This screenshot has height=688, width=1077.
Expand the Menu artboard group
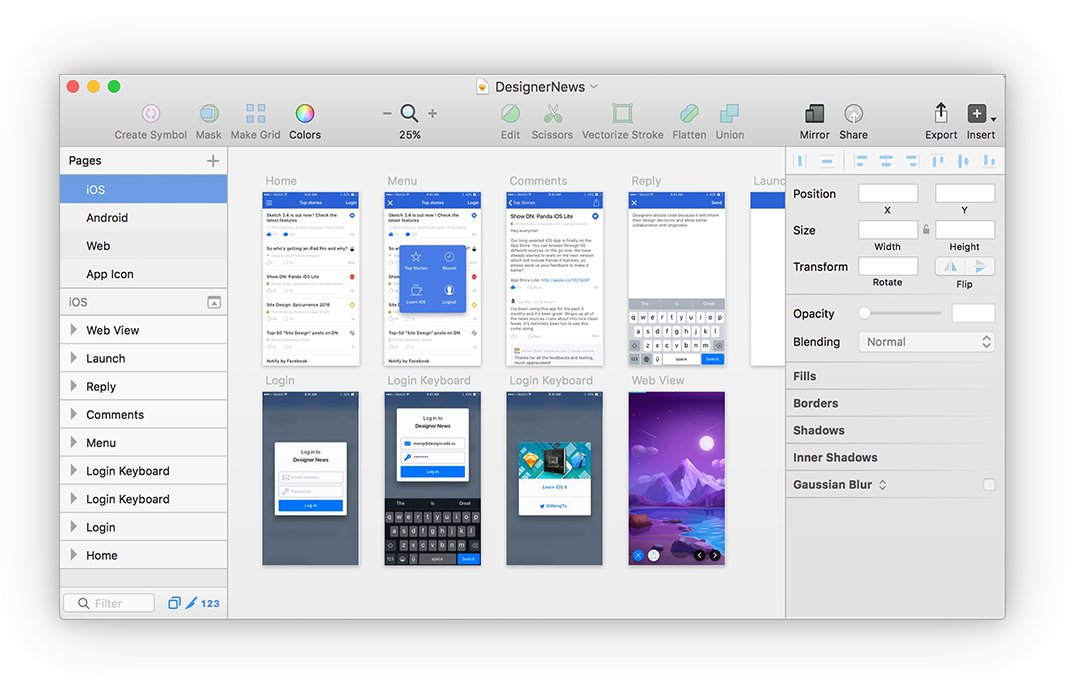(x=73, y=442)
